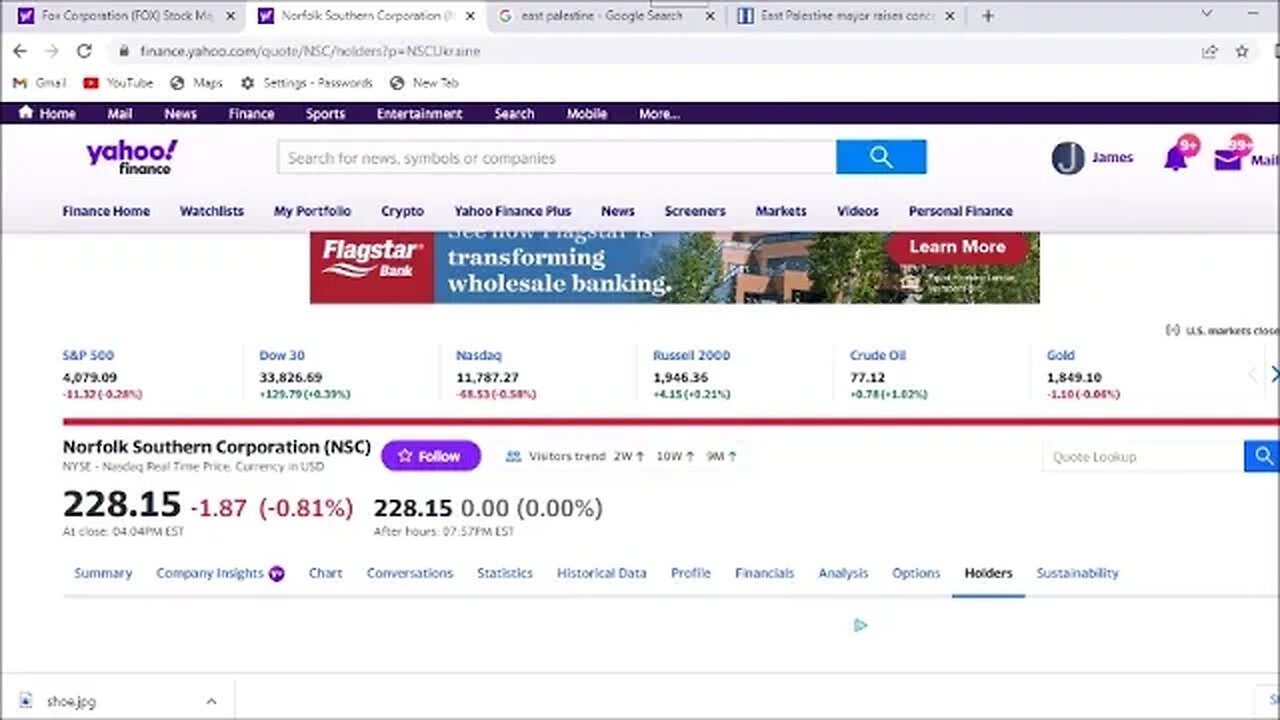Viewport: 1280px width, 720px height.
Task: Click Crude Oil link
Action: click(878, 355)
